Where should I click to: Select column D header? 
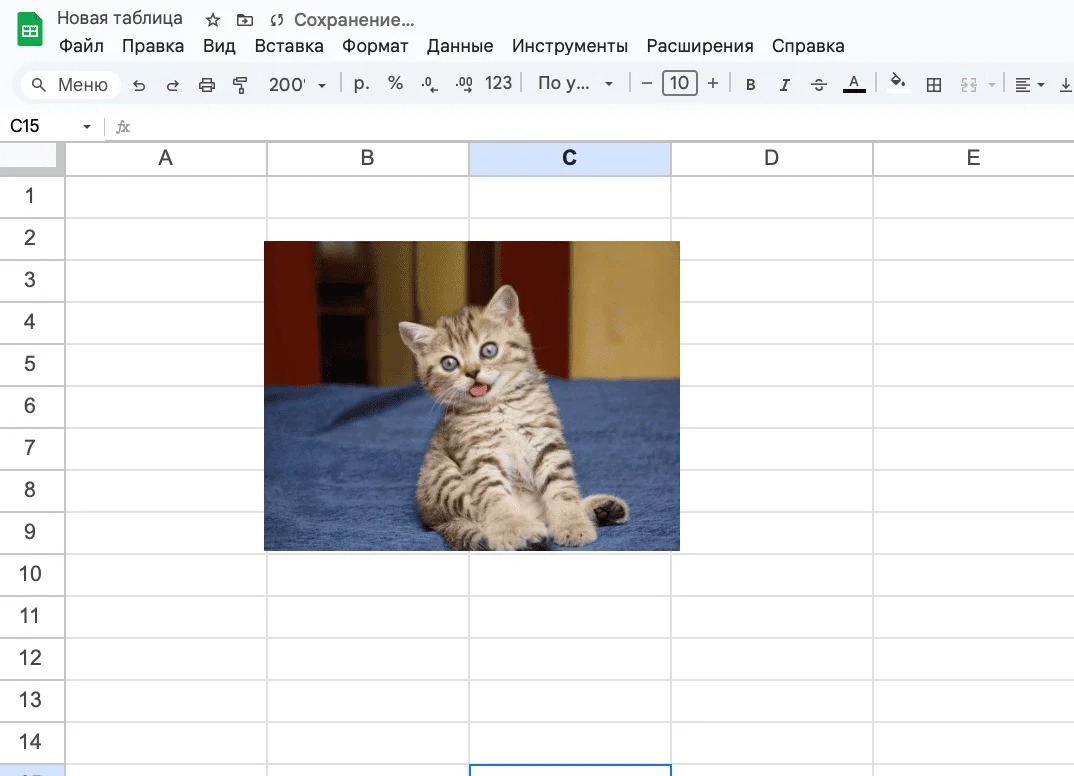click(772, 159)
